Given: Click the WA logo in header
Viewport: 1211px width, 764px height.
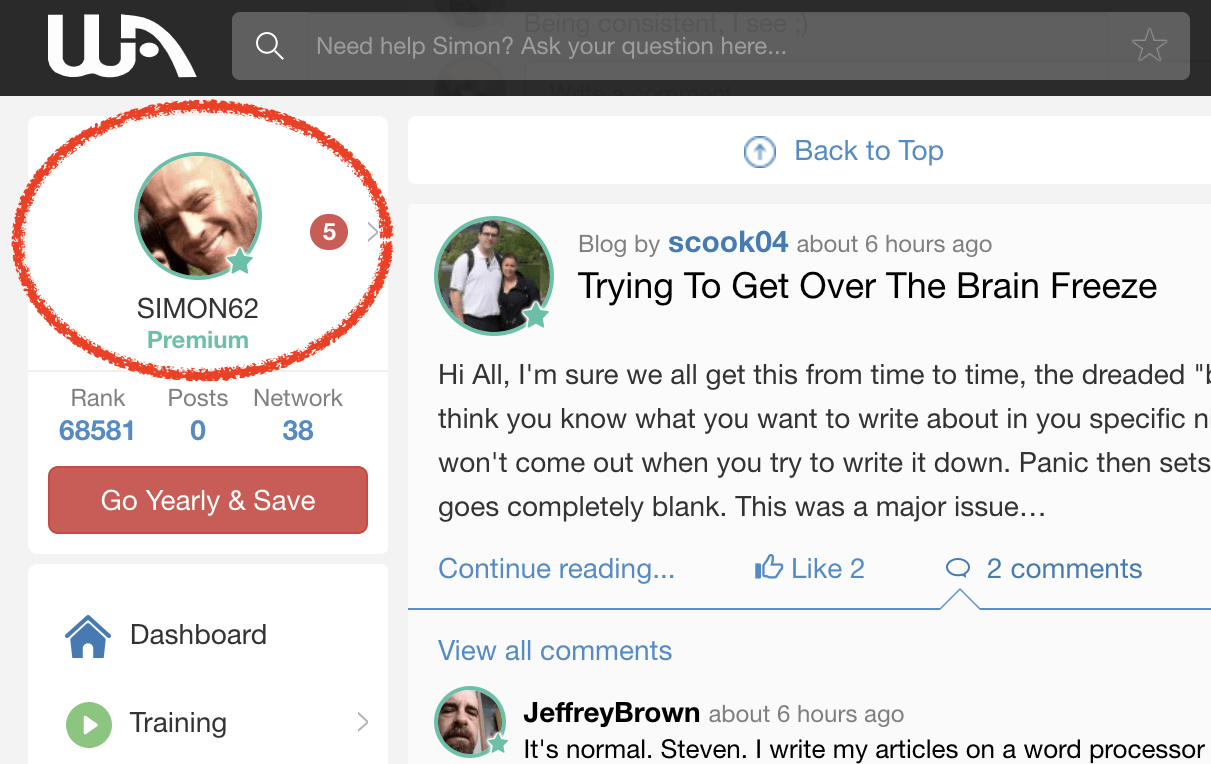Looking at the screenshot, I should click(x=121, y=46).
